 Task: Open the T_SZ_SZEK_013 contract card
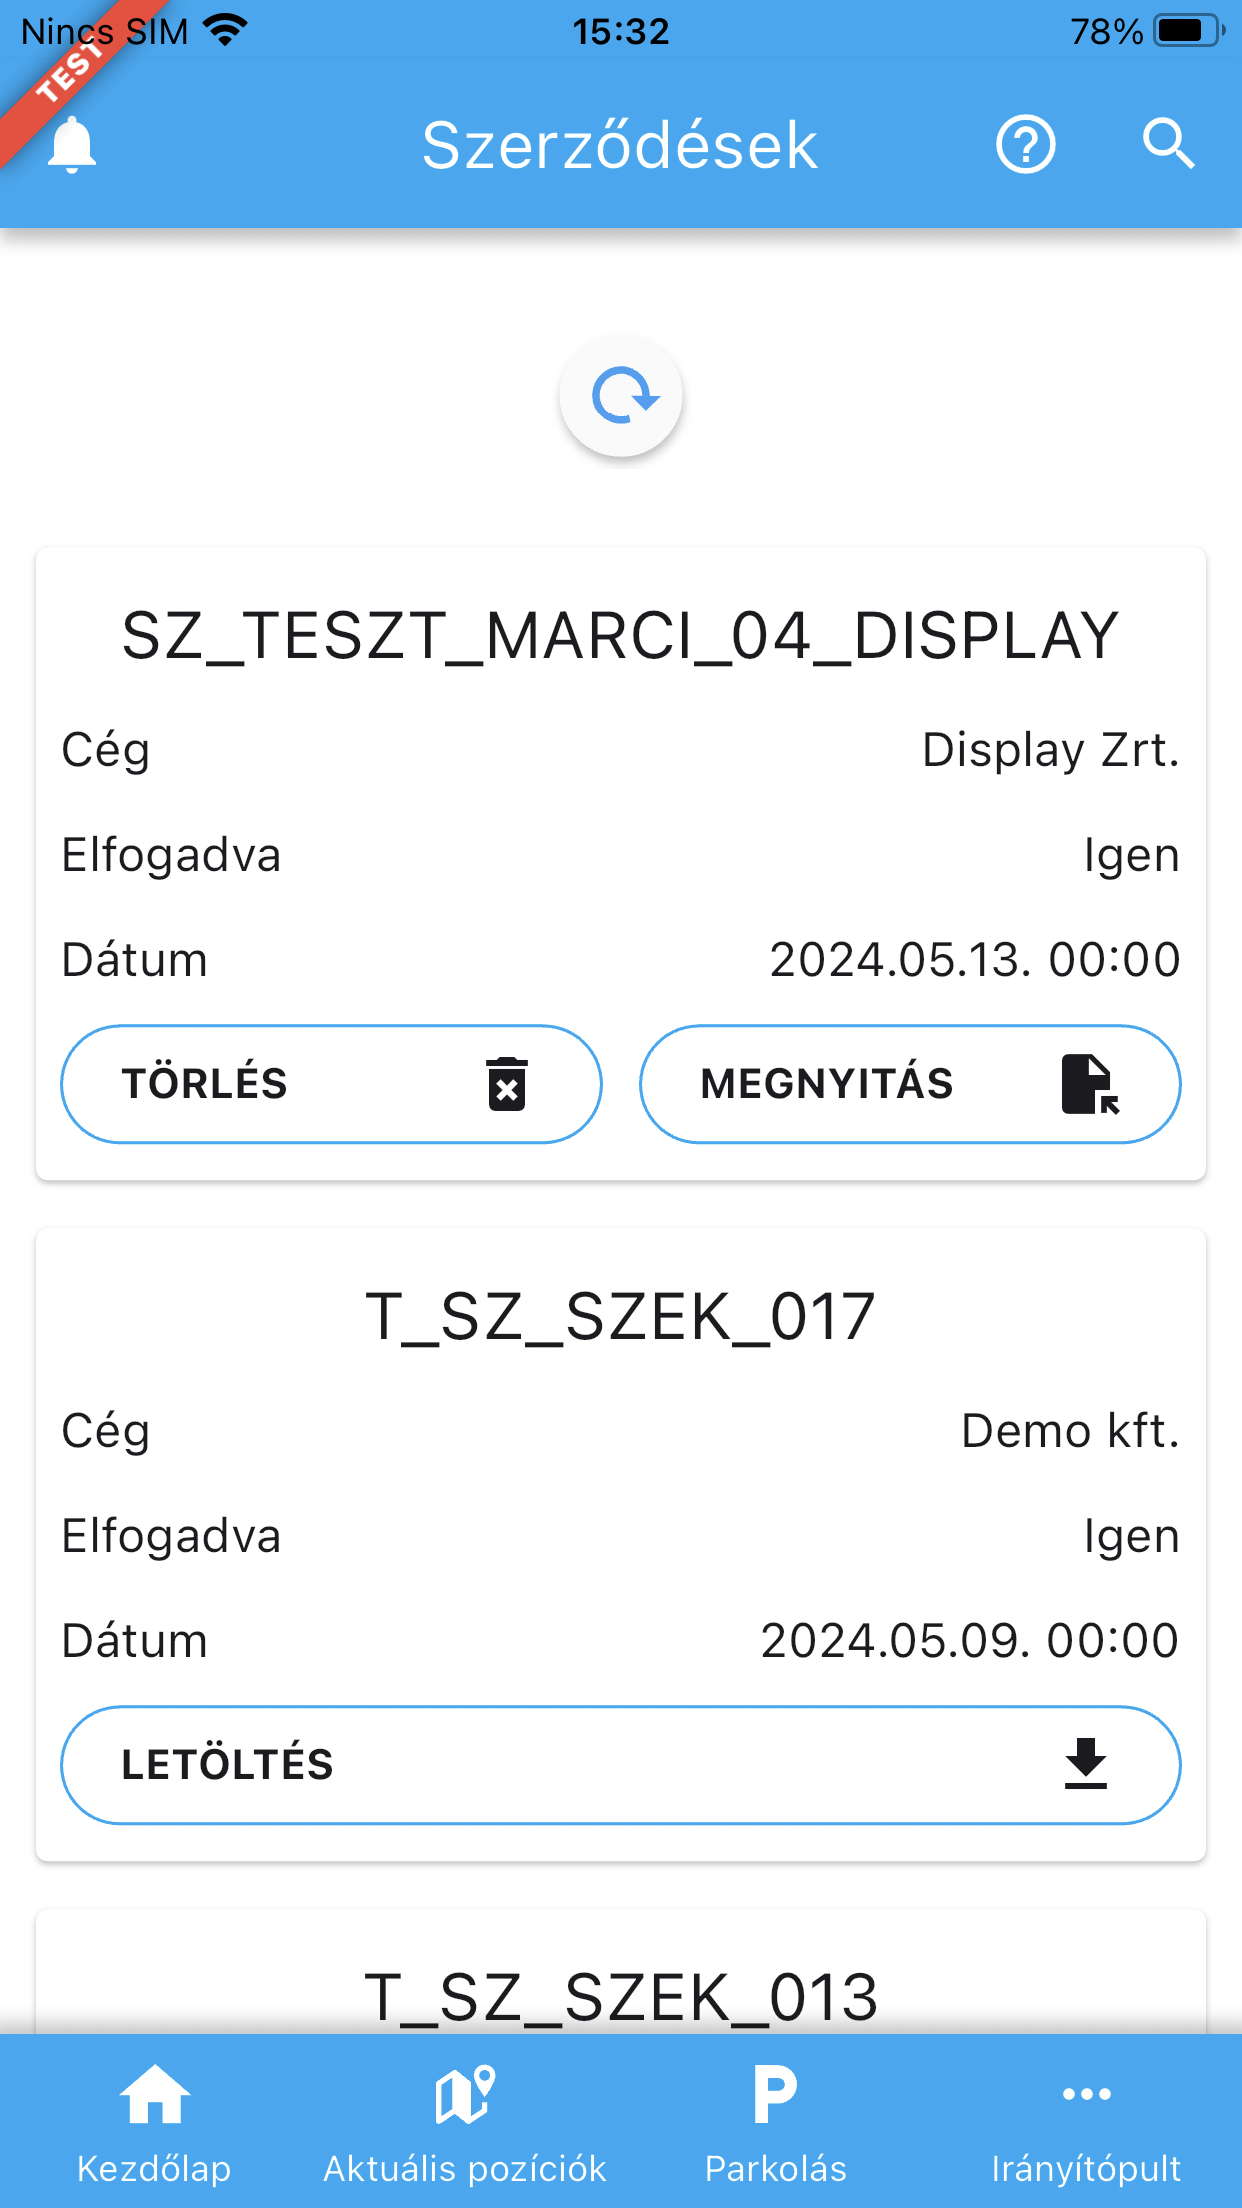click(620, 1997)
